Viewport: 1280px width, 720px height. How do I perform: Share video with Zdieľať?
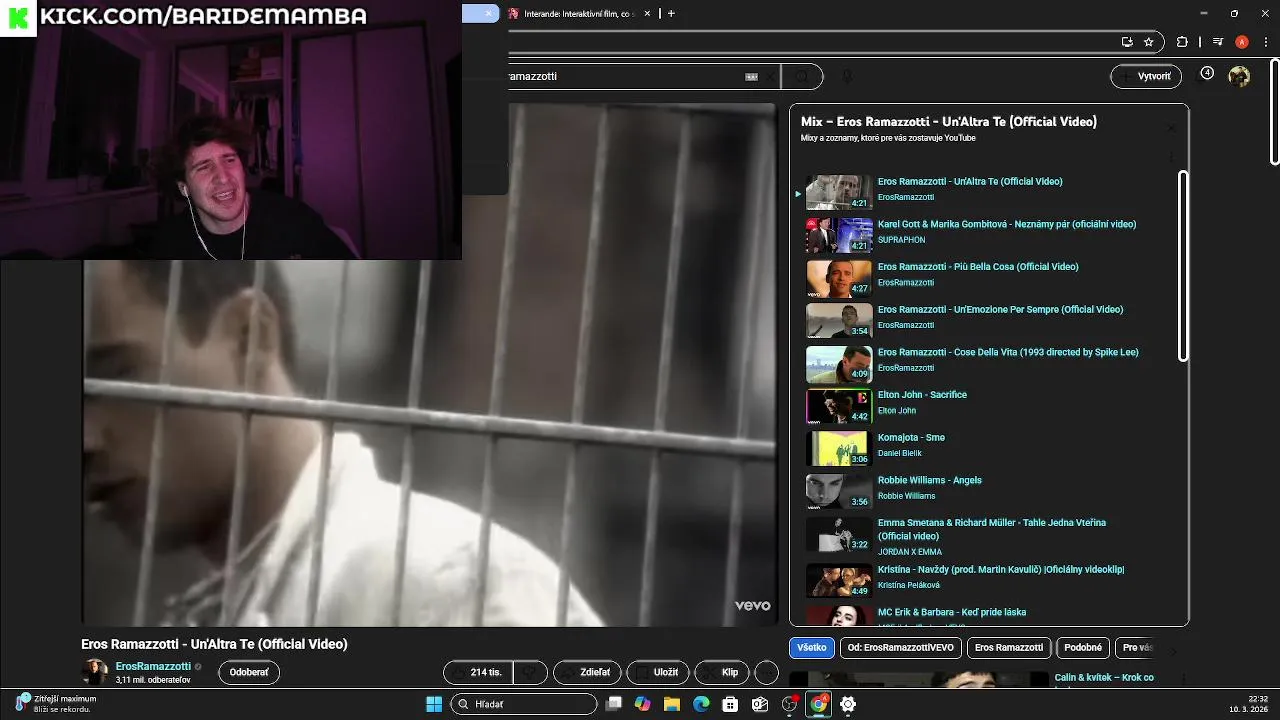point(588,672)
